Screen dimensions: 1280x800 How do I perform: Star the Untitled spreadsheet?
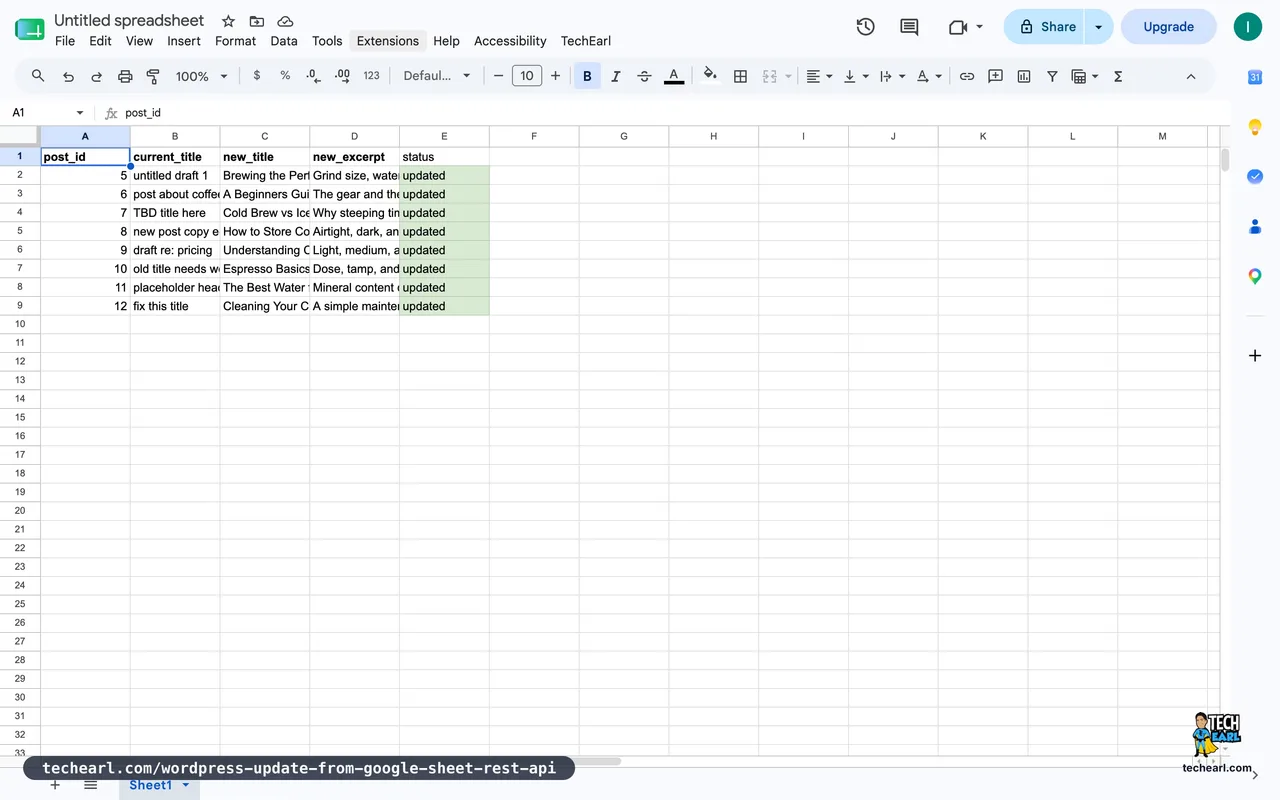[228, 21]
